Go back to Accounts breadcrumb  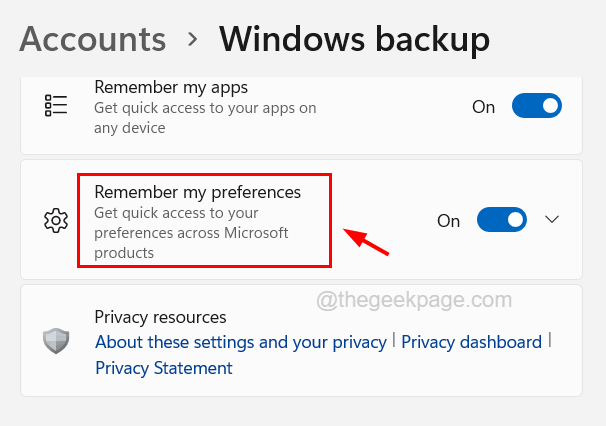click(92, 39)
